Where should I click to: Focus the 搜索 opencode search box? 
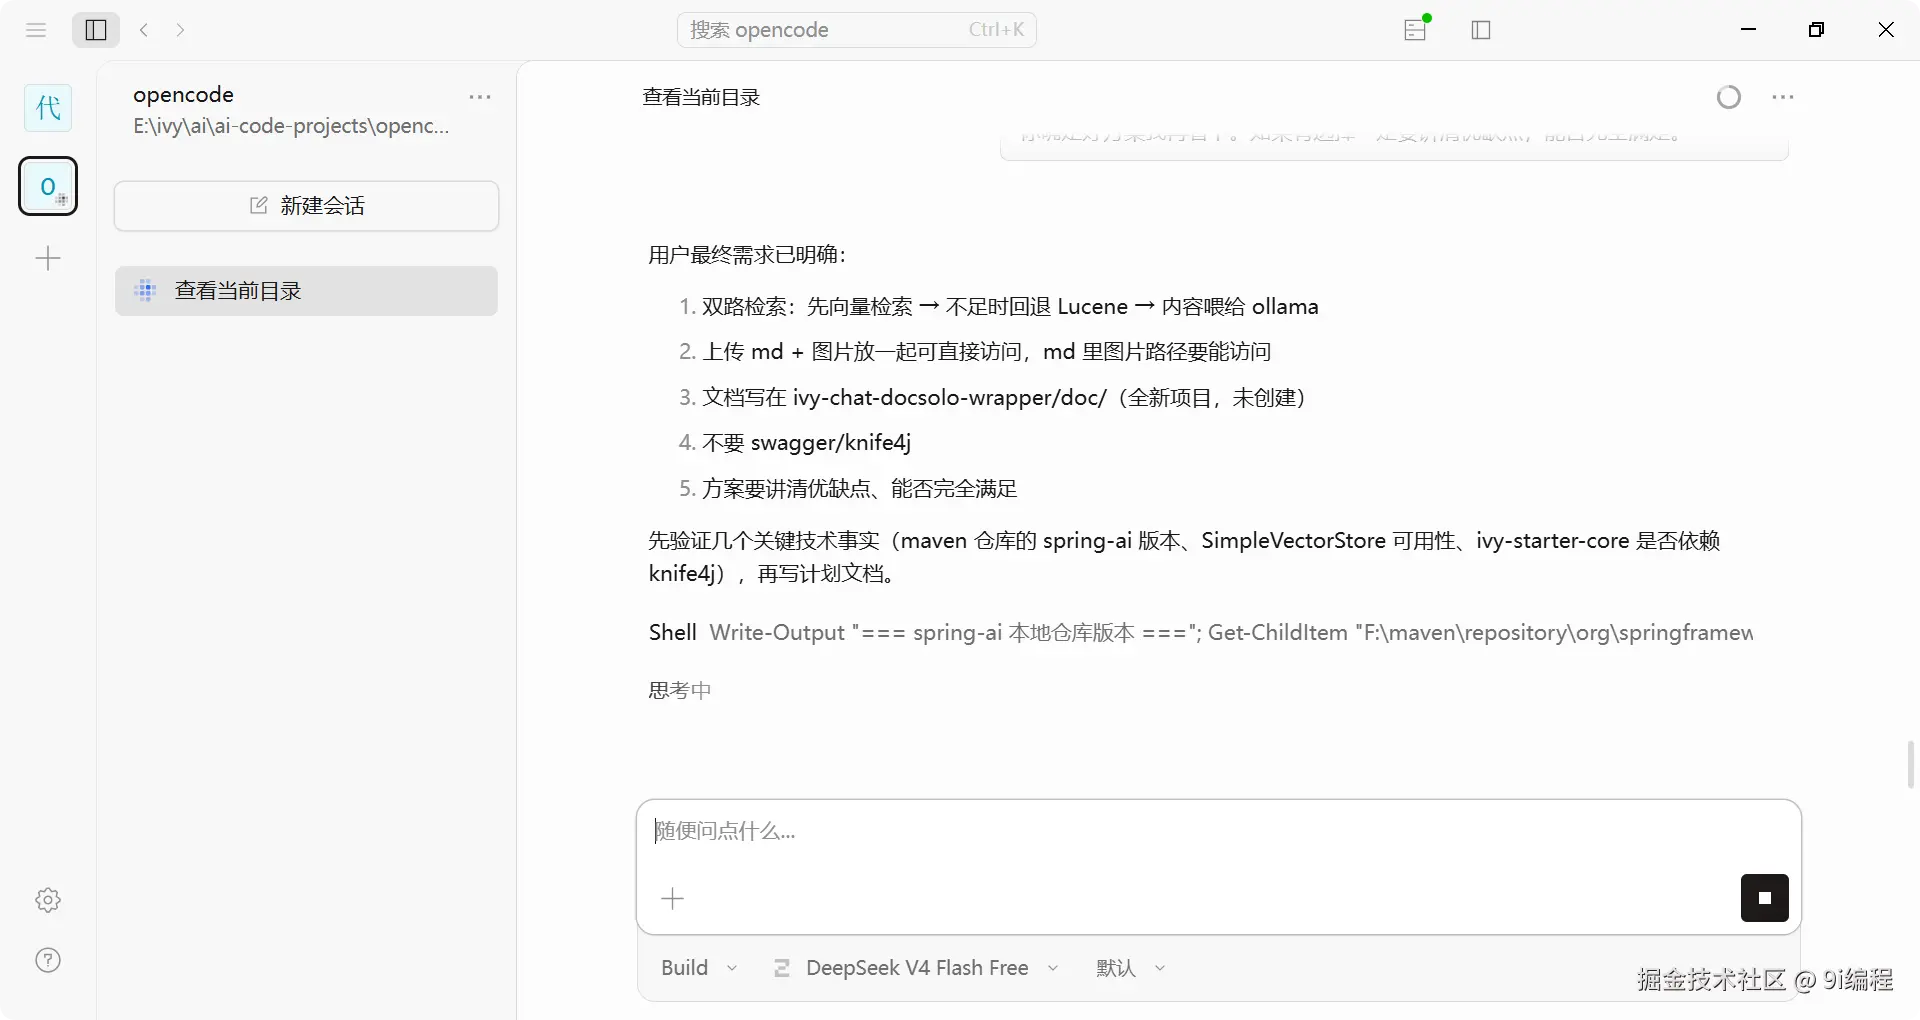[x=857, y=30]
